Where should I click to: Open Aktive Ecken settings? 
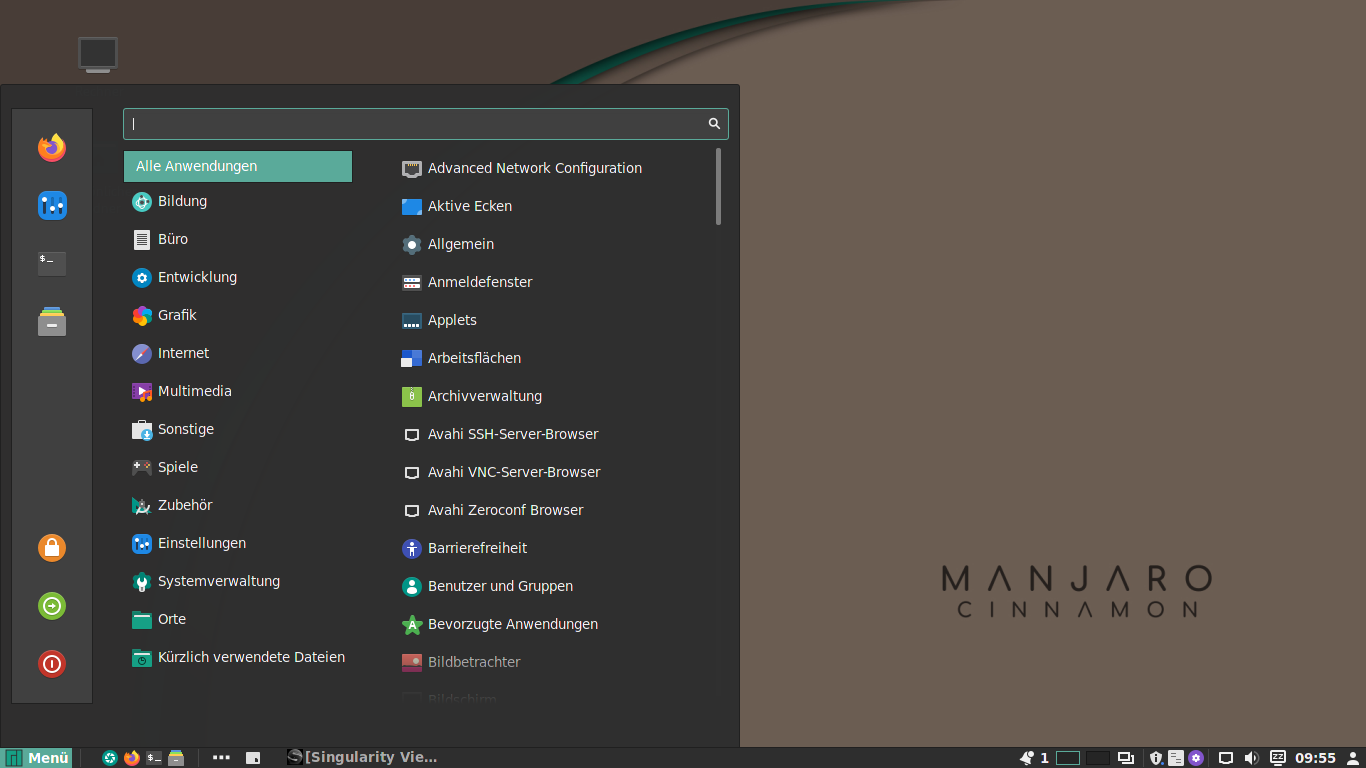click(x=552, y=206)
